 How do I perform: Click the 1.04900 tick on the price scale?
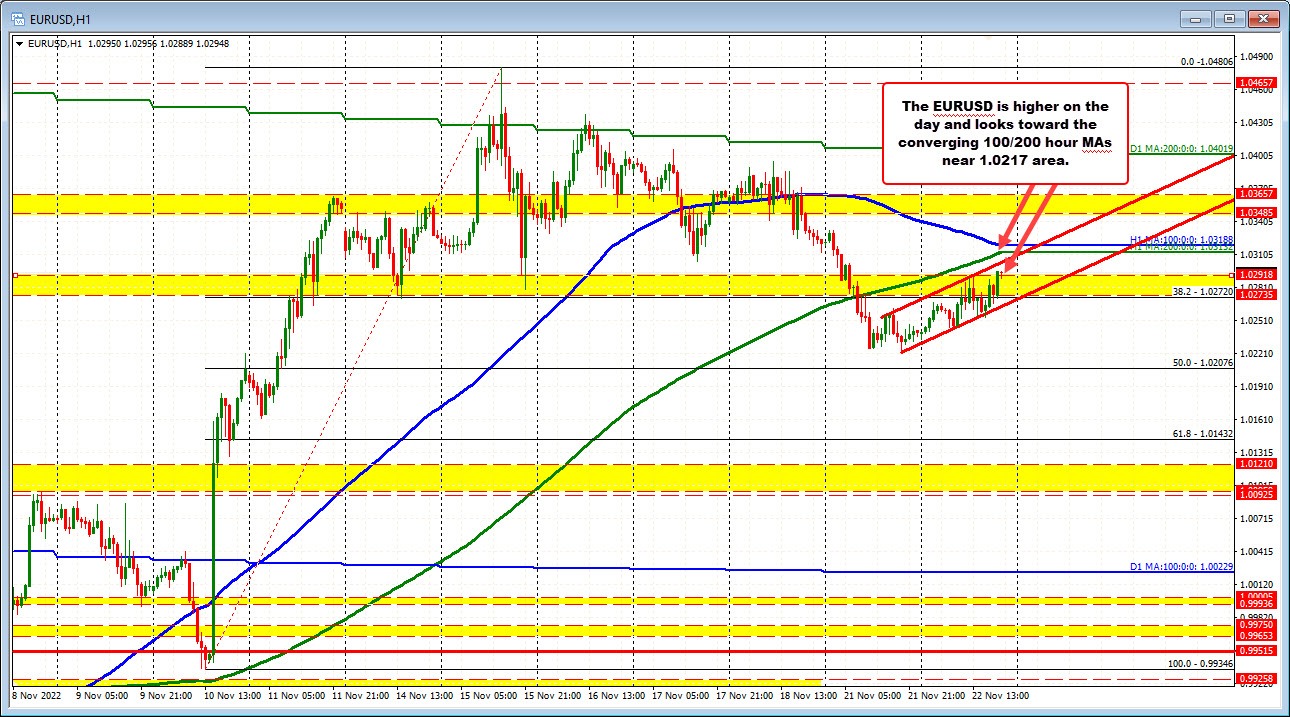(x=1255, y=57)
